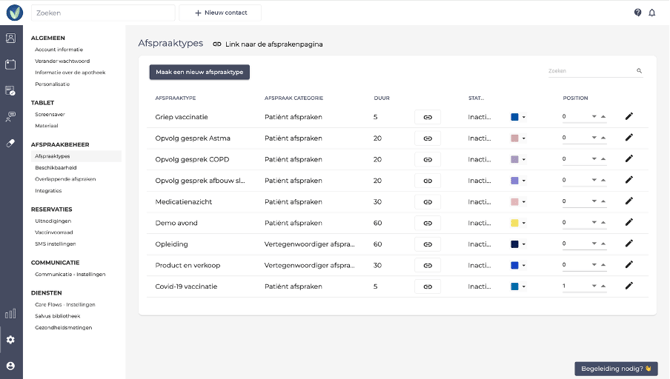Open the calendar icon in left sidebar
Screen dimensions: 670x379
click(x=11, y=65)
